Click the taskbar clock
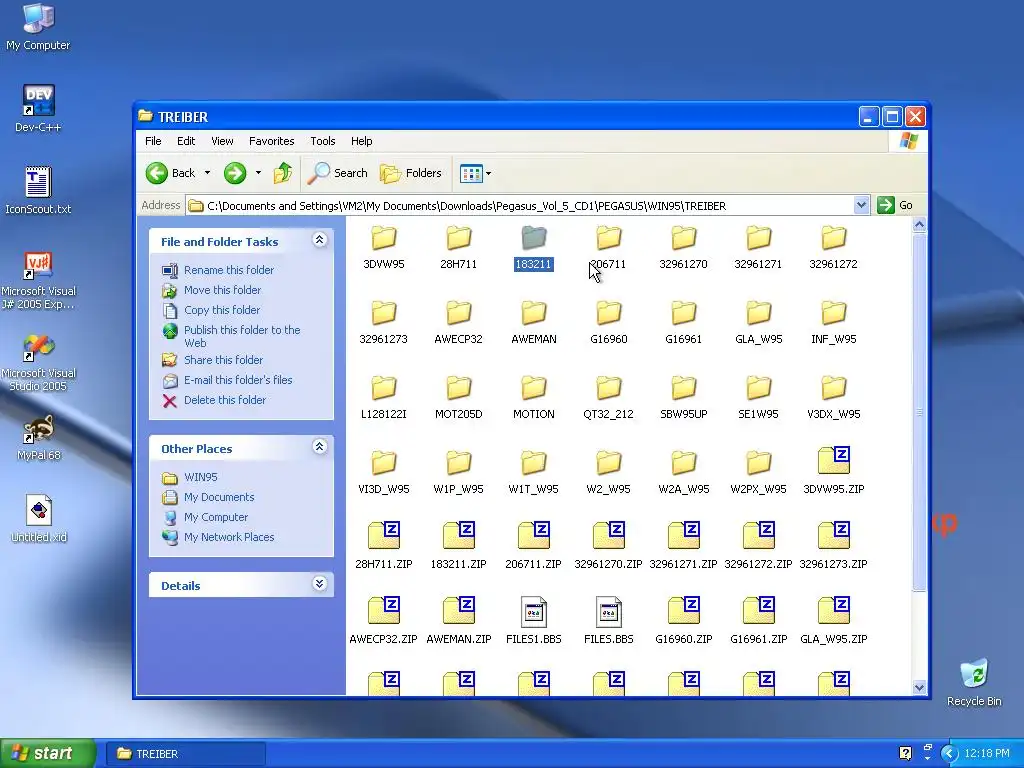Image resolution: width=1024 pixels, height=768 pixels. click(987, 754)
